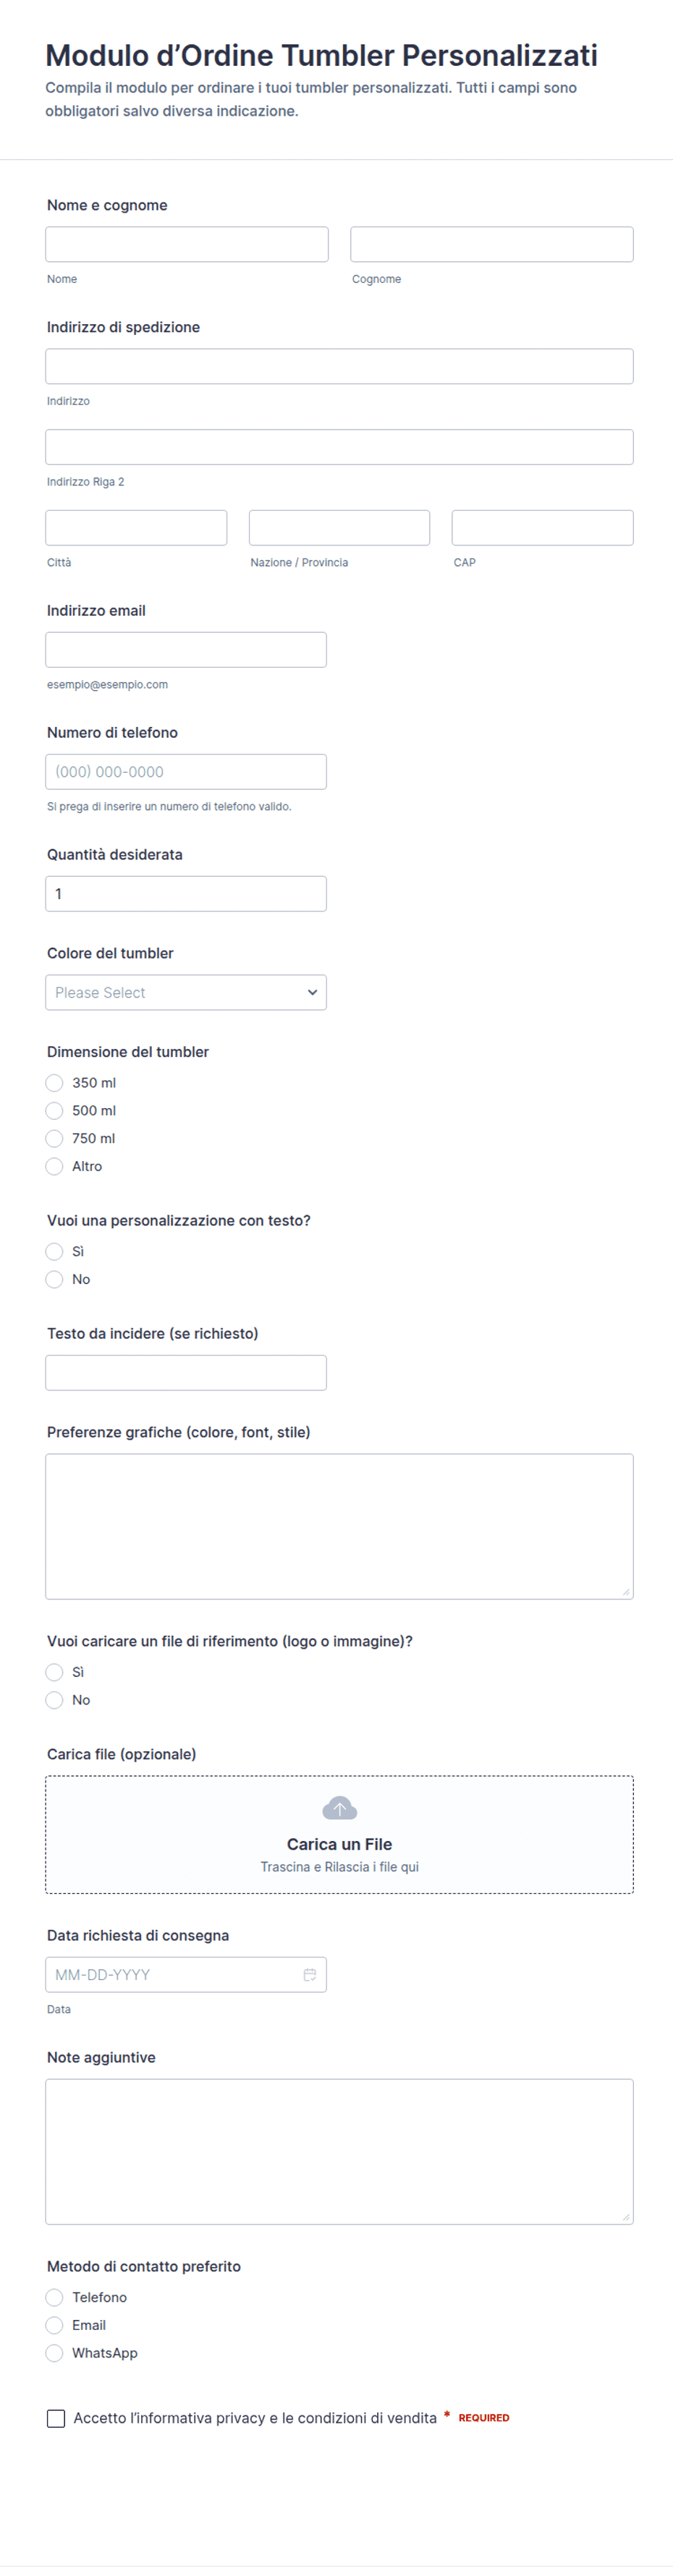Open the calendar picker icon

coord(310,1975)
